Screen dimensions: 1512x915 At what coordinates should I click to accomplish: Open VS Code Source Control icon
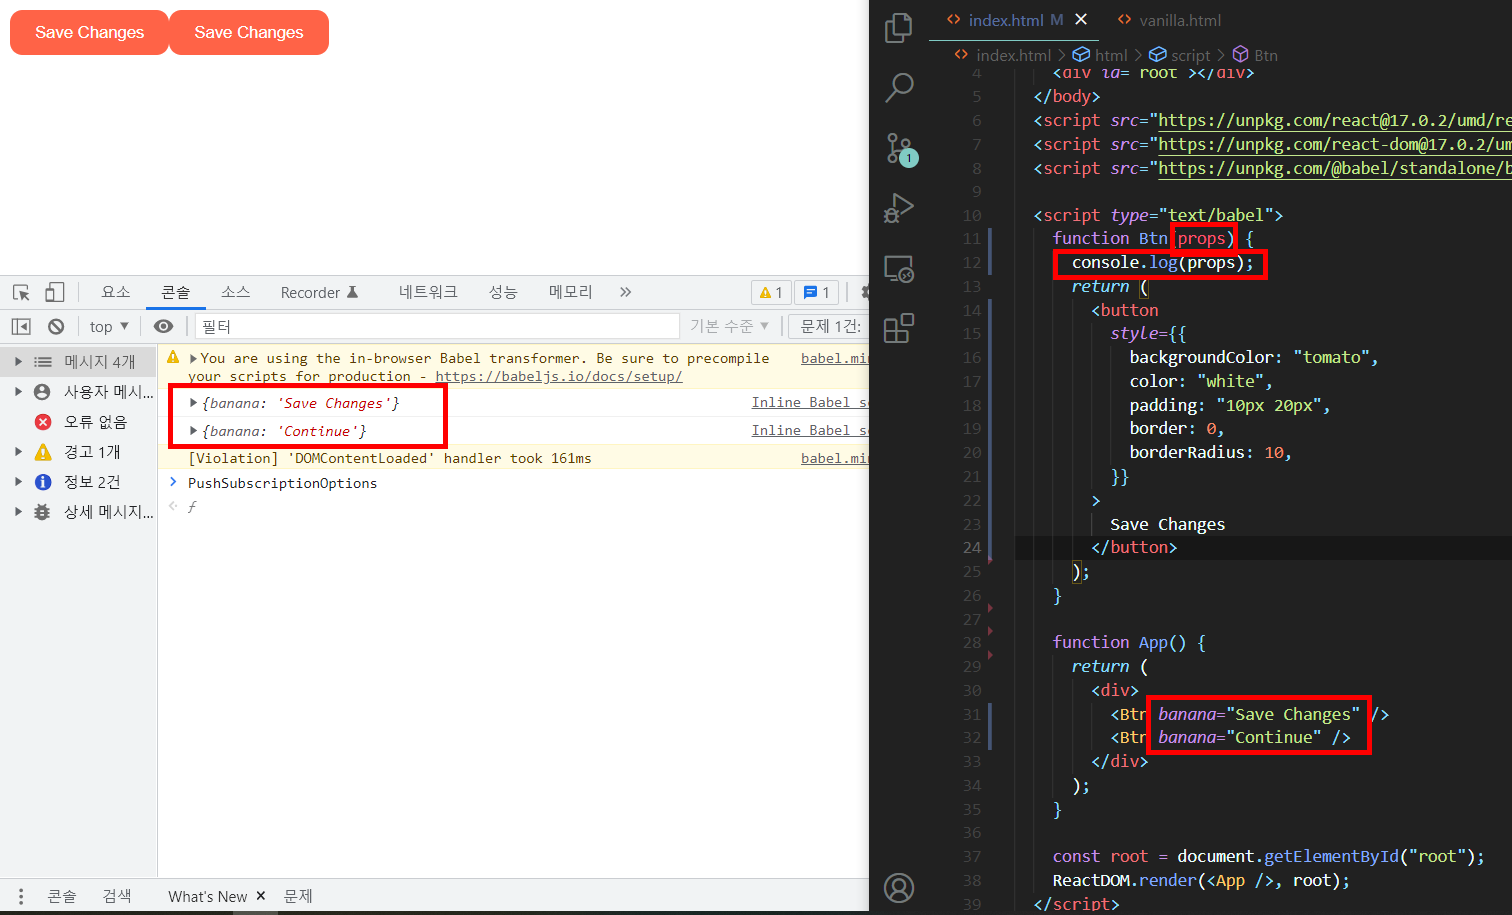pyautogui.click(x=901, y=150)
